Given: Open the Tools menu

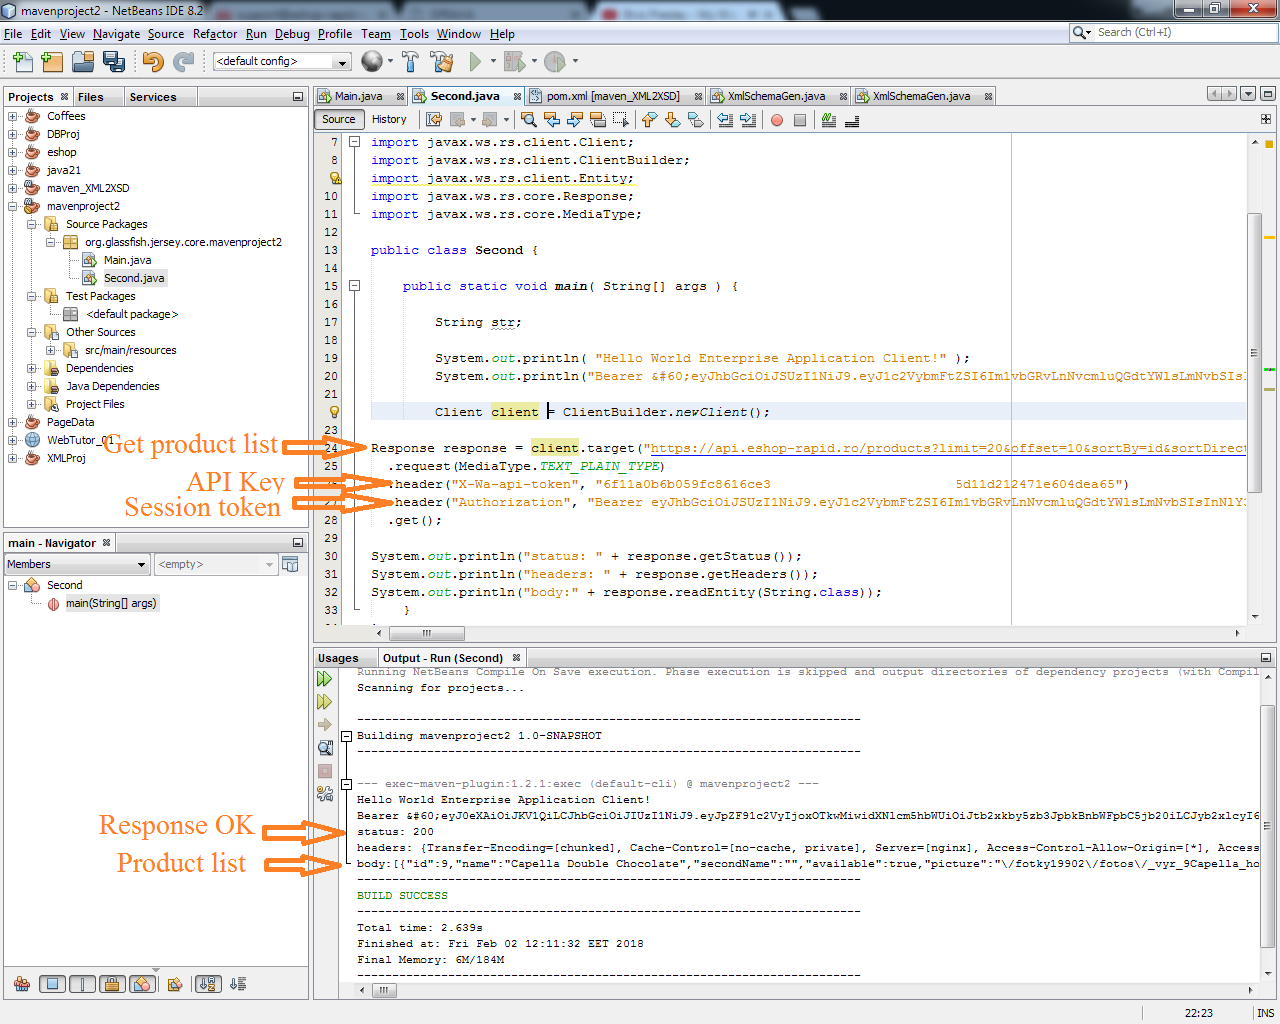Looking at the screenshot, I should point(414,34).
